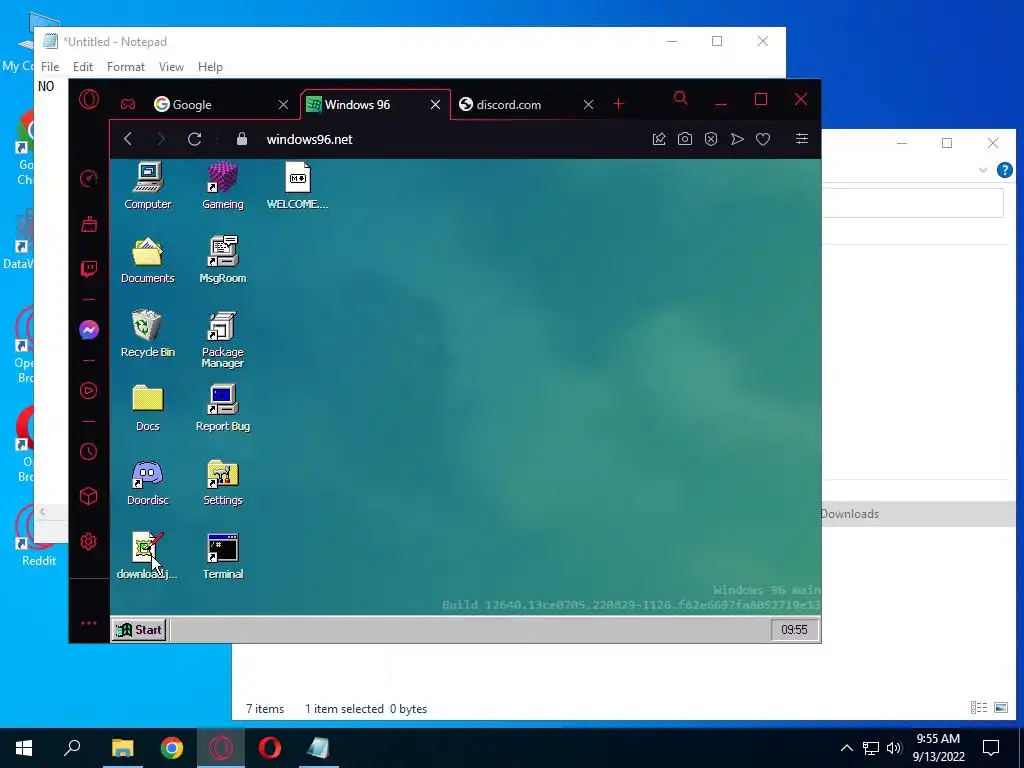This screenshot has width=1024, height=768.
Task: Open Chrome from the taskbar
Action: click(x=172, y=748)
